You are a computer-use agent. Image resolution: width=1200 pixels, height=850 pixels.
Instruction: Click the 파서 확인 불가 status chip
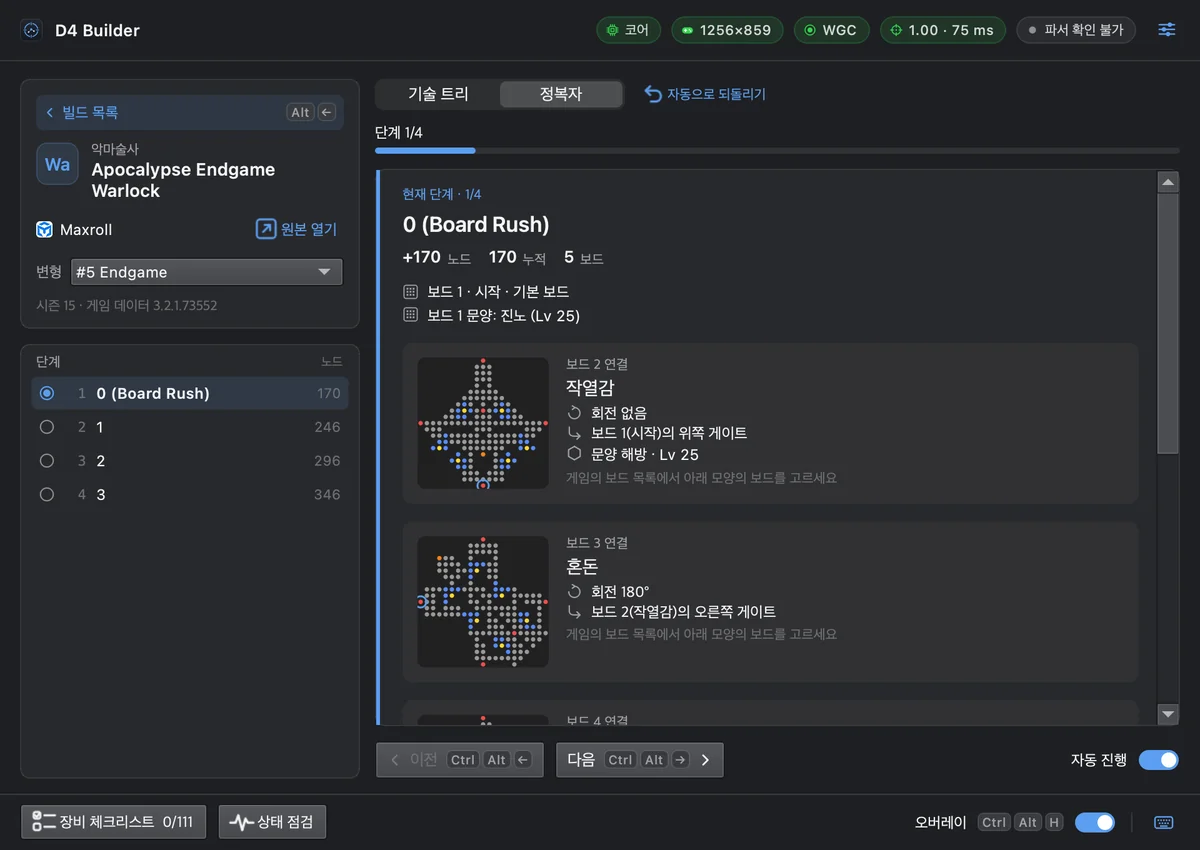[x=1076, y=30]
